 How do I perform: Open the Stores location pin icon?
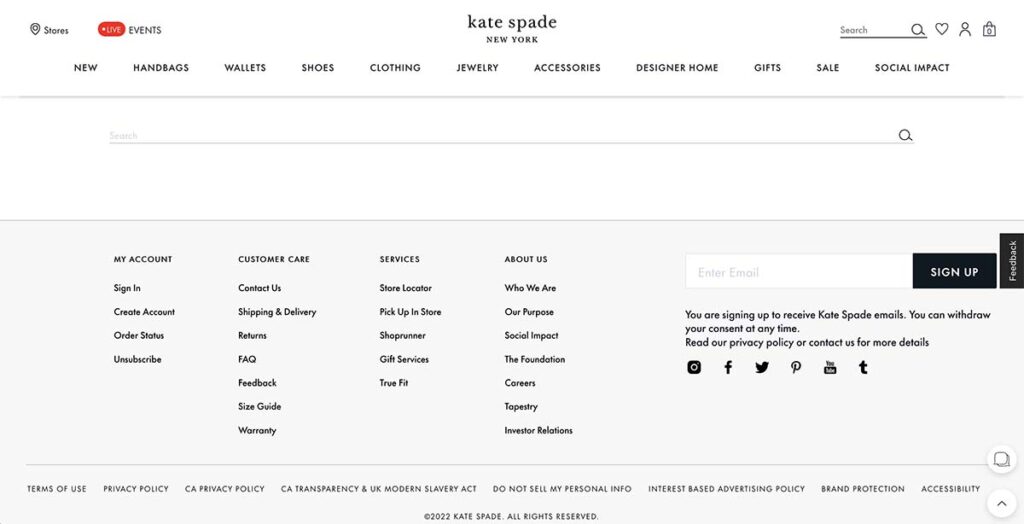(x=35, y=29)
